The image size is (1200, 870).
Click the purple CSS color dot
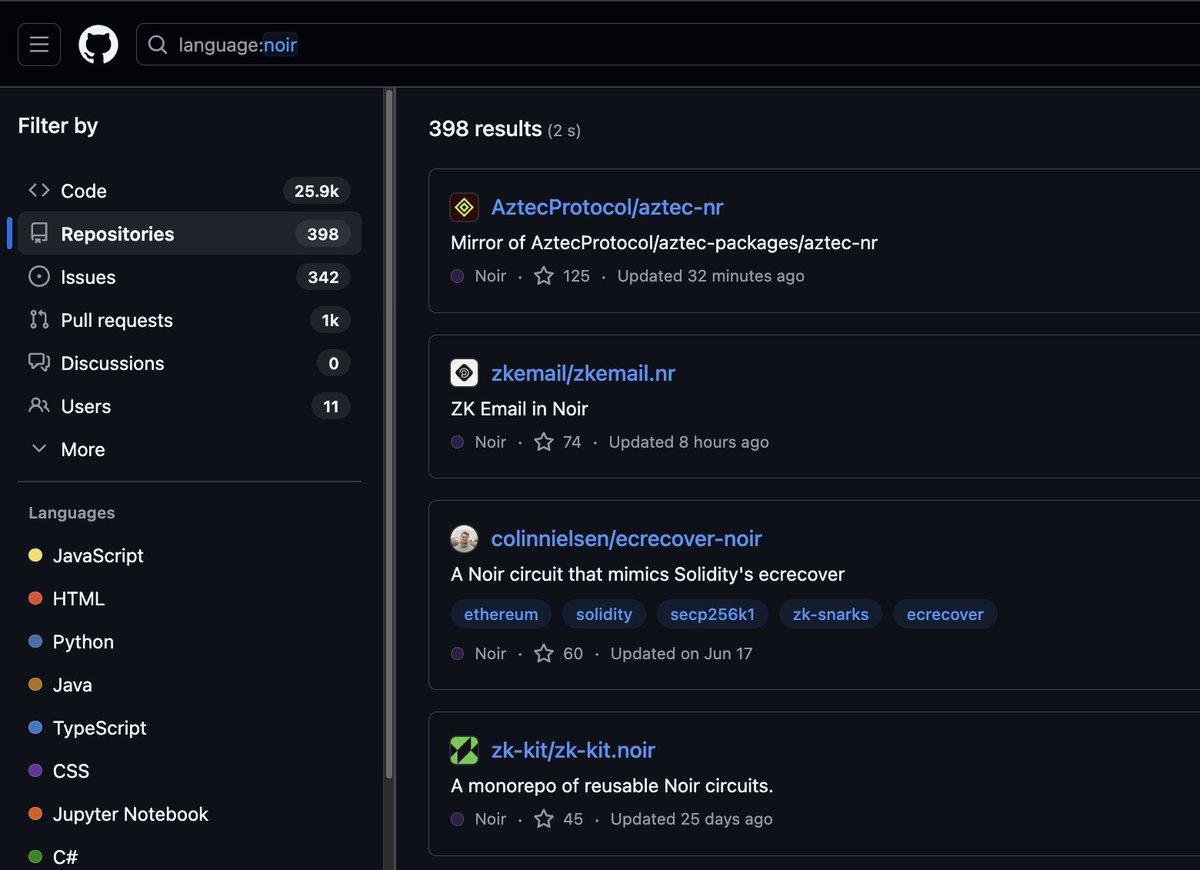(35, 771)
